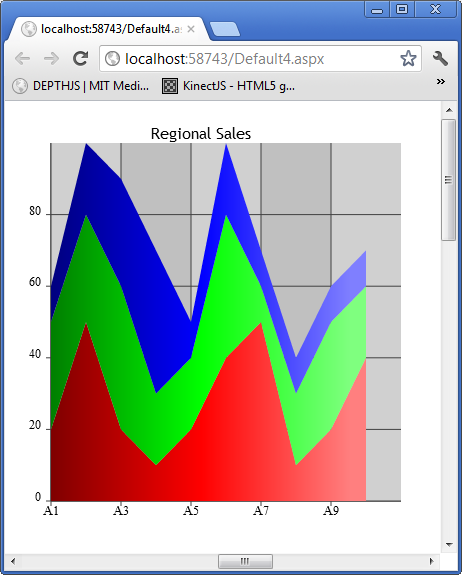The height and width of the screenshot is (575, 462).
Task: Open the DEPTHJS | MIT Medi... bookmark
Action: click(x=81, y=86)
